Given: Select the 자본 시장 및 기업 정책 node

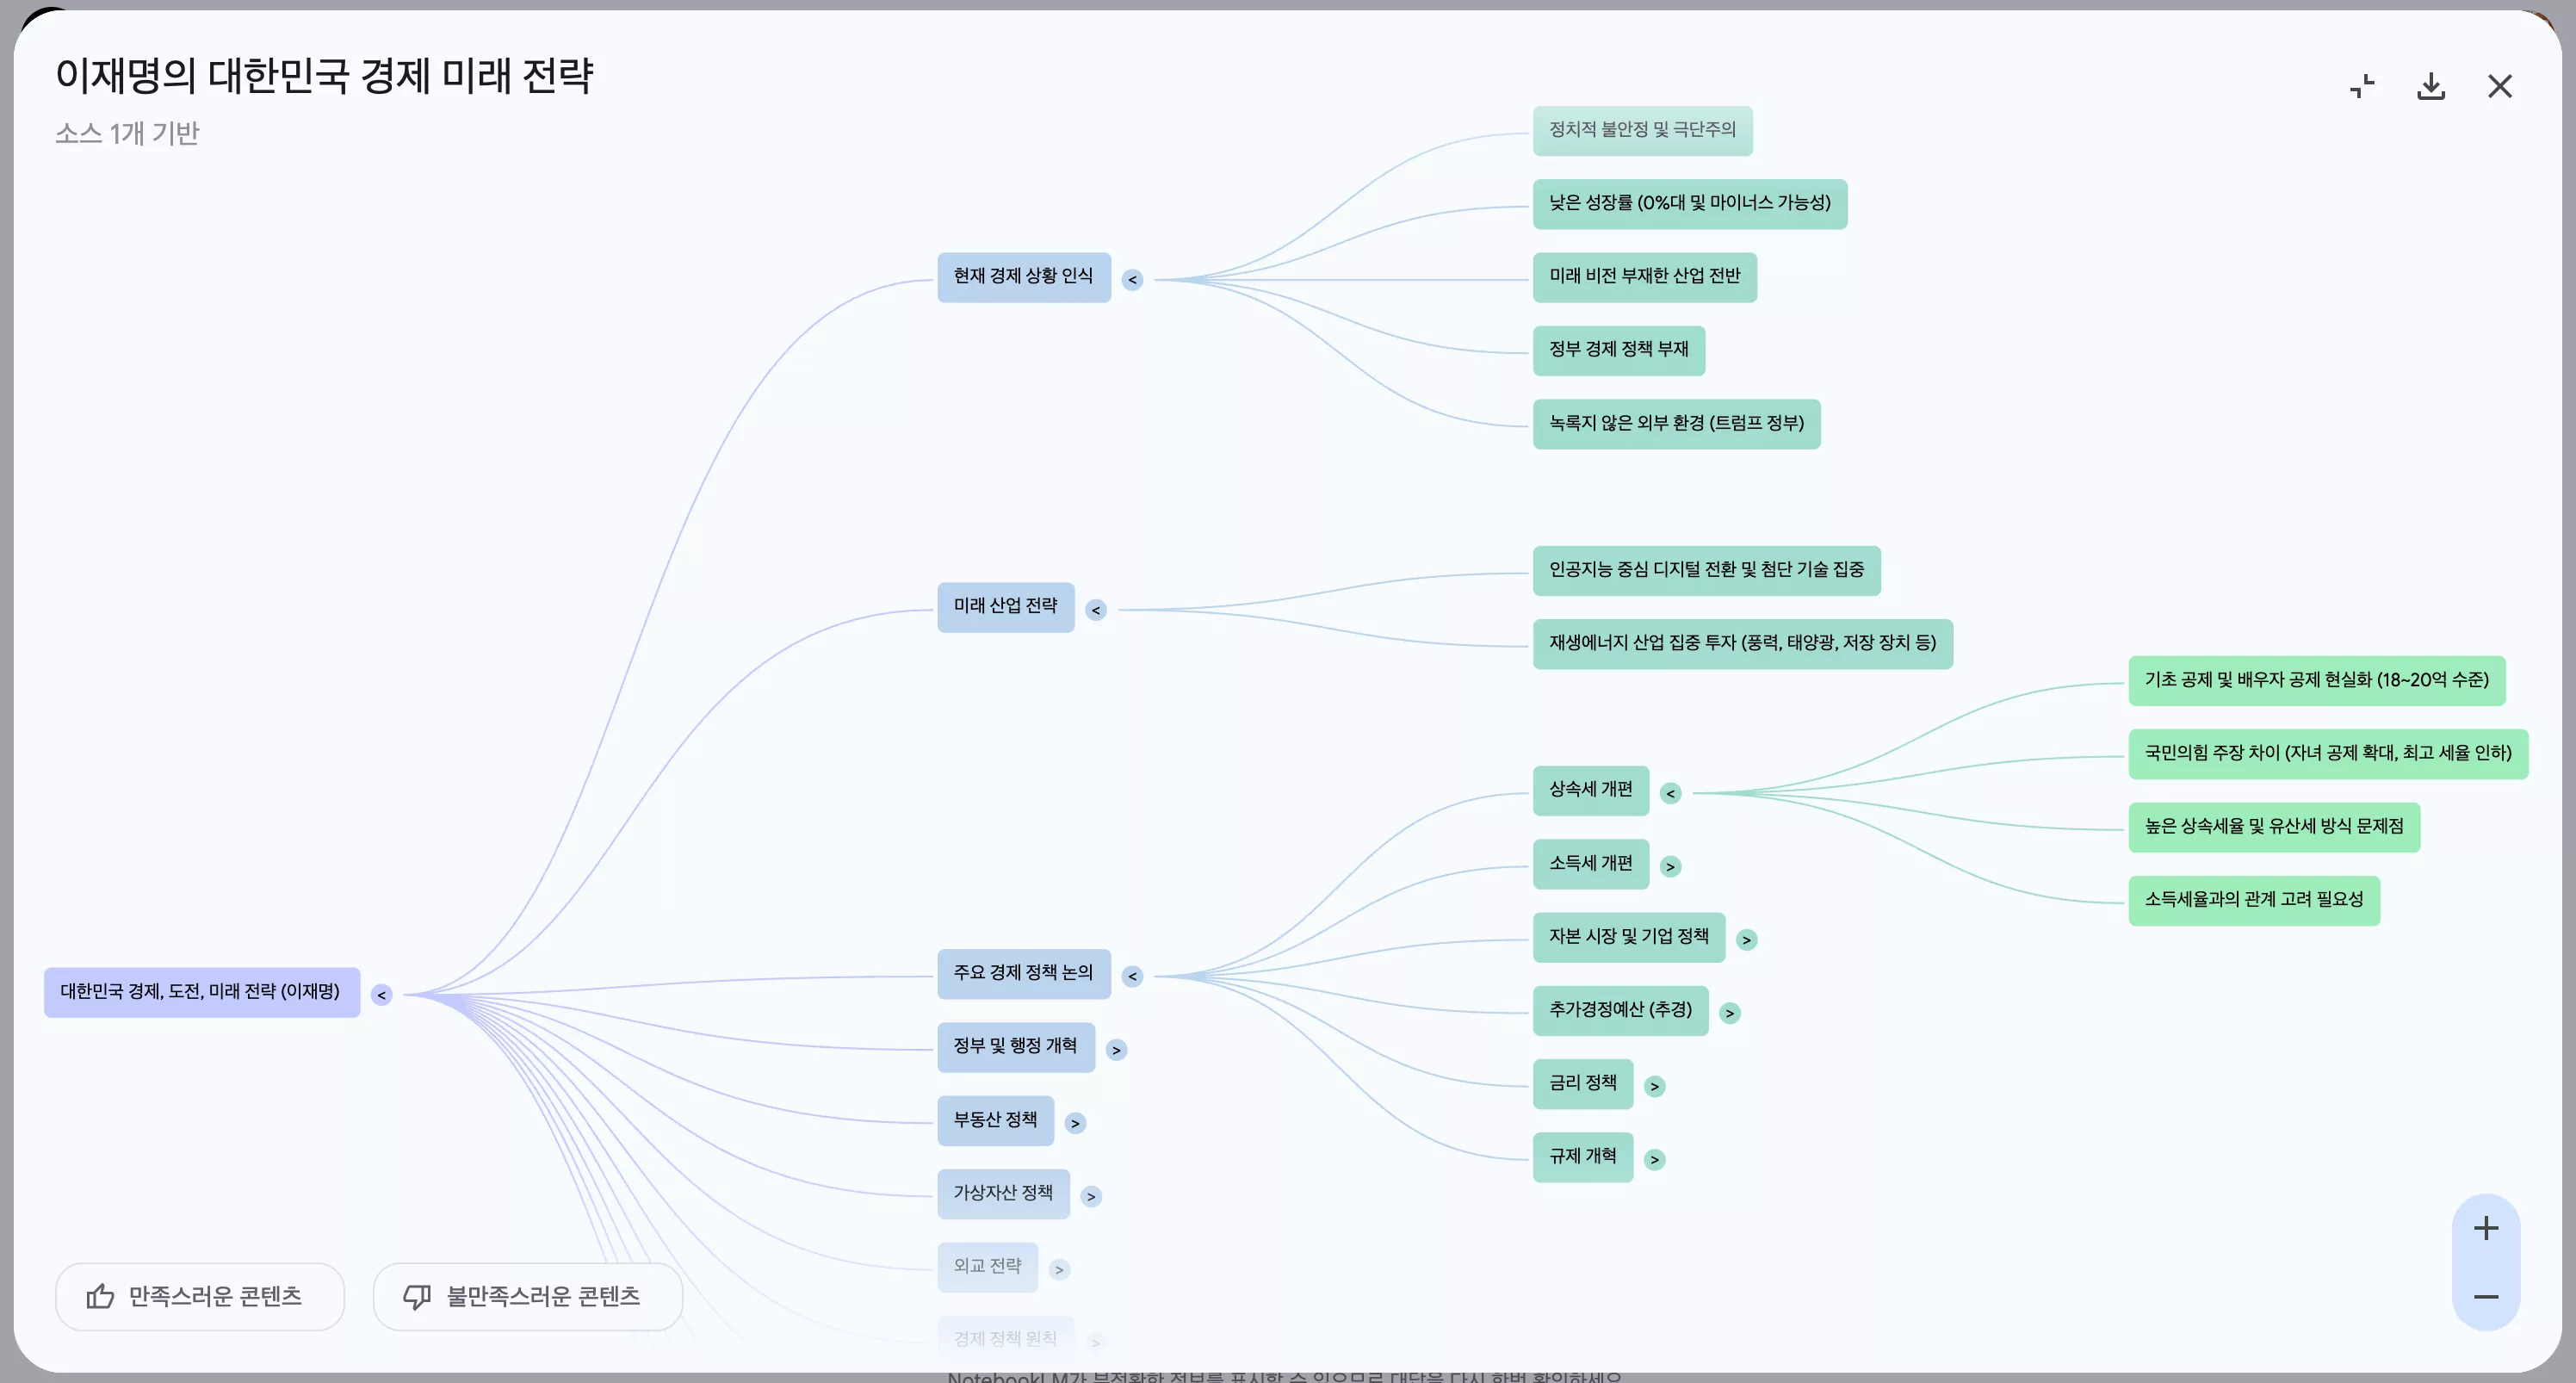Looking at the screenshot, I should [x=1628, y=937].
